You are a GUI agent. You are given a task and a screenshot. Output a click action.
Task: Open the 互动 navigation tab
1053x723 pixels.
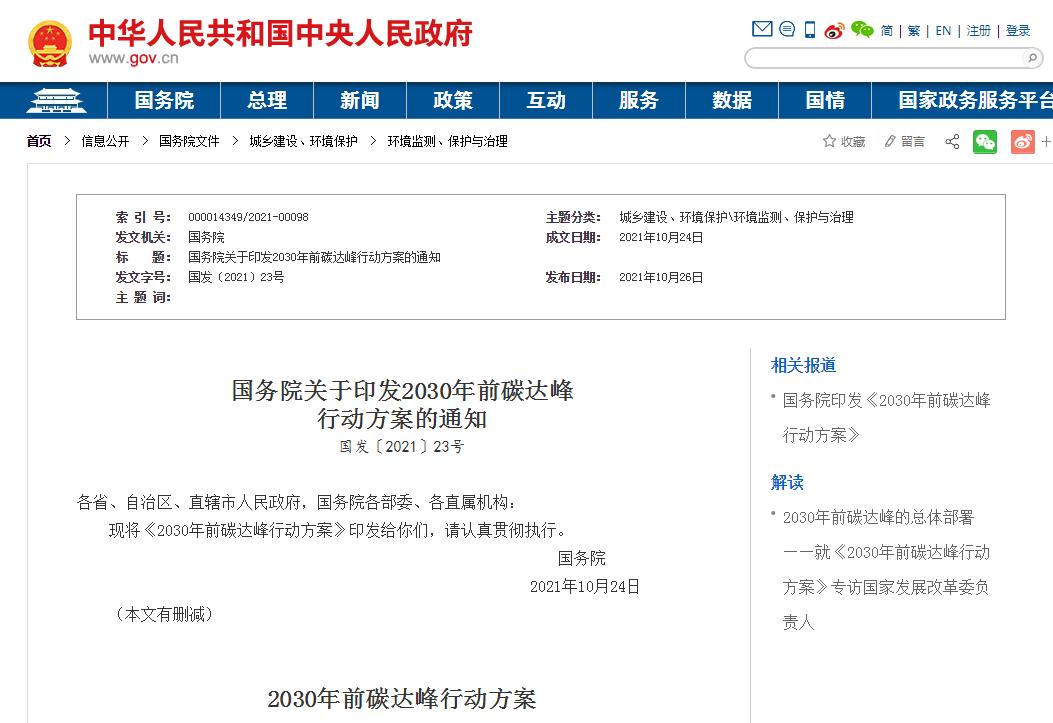[x=546, y=101]
